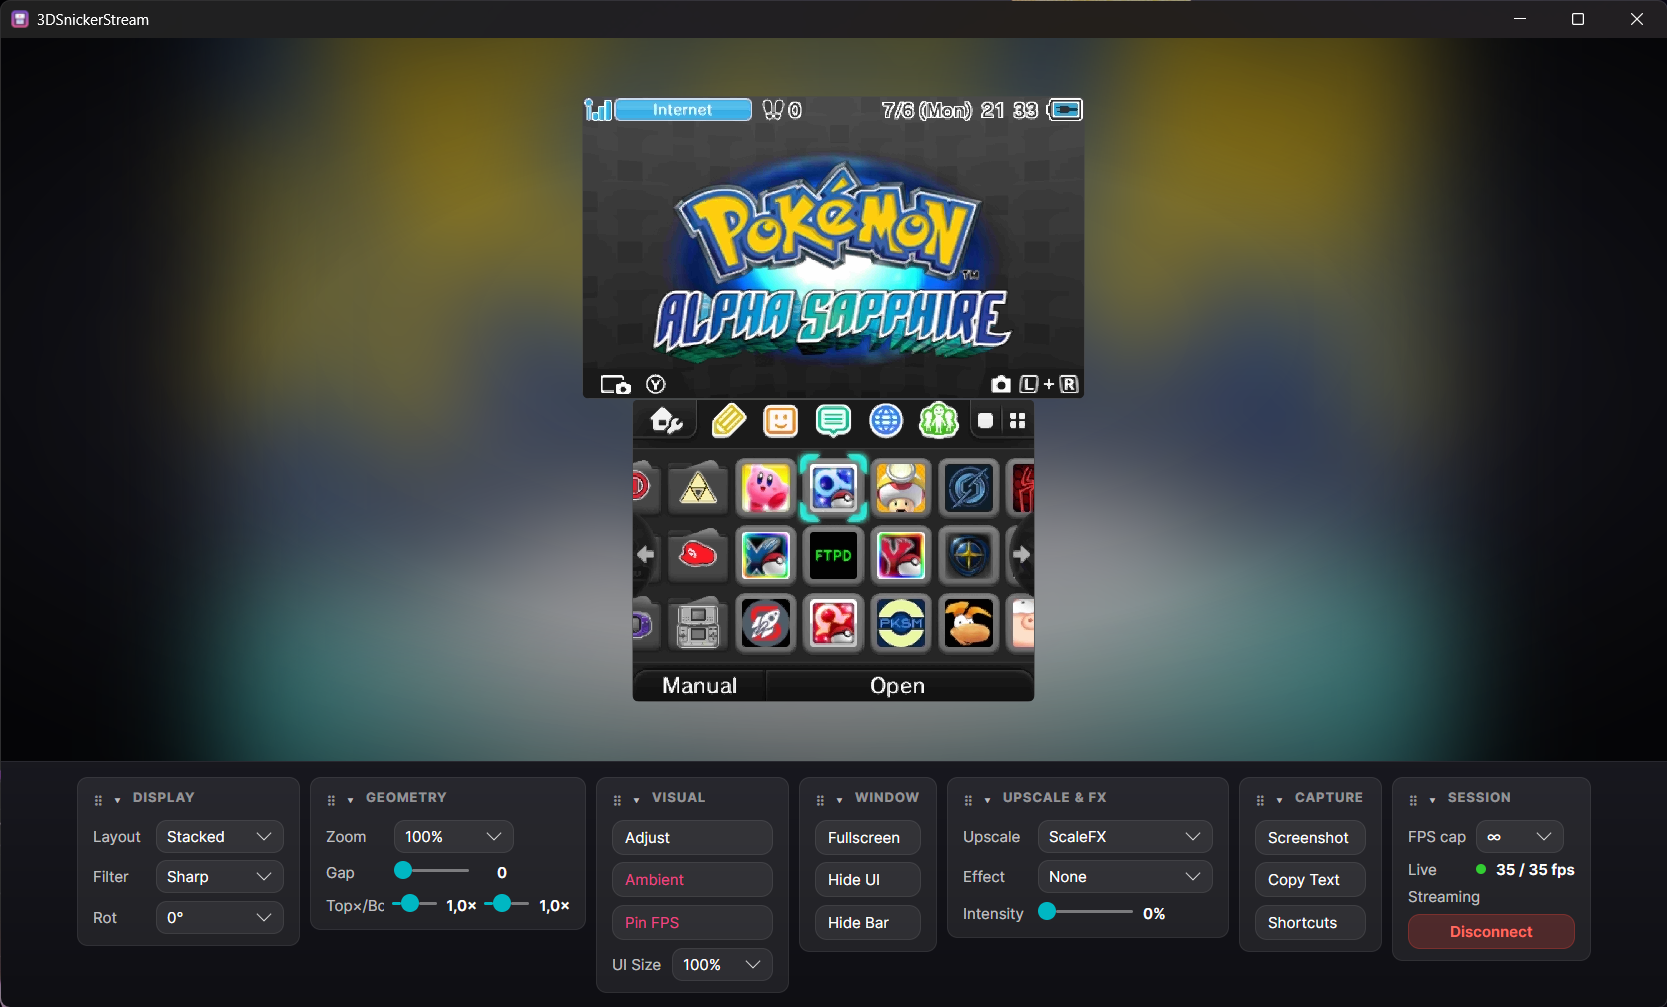Tap Manual on the 3DS bottom screen
This screenshot has height=1007, width=1667.
(x=700, y=686)
